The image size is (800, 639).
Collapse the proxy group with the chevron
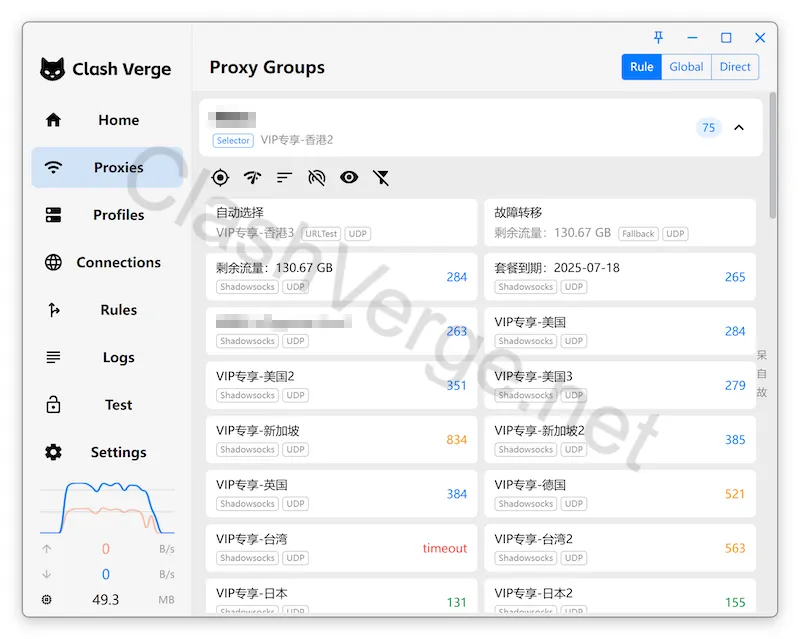point(739,128)
